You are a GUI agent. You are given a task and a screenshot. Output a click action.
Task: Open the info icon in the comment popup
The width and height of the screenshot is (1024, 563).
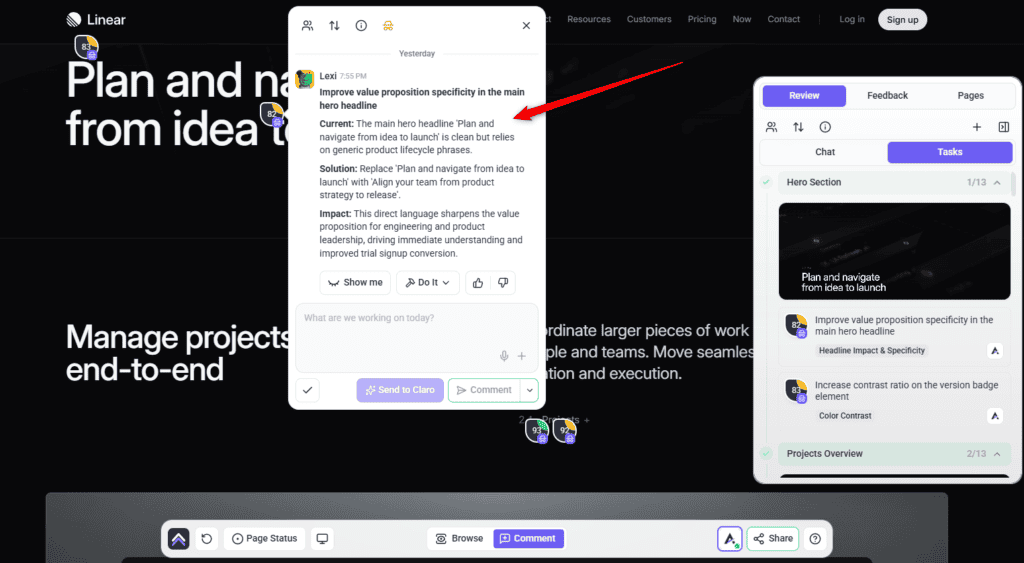point(361,25)
